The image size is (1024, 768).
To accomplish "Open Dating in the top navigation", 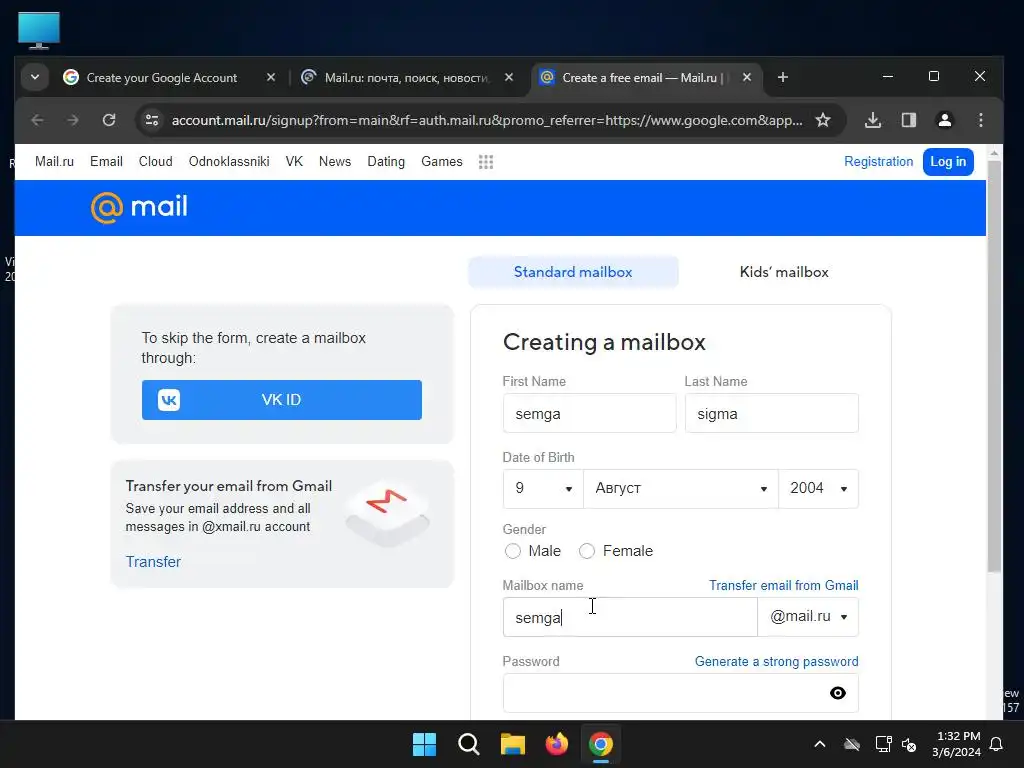I will pyautogui.click(x=386, y=161).
